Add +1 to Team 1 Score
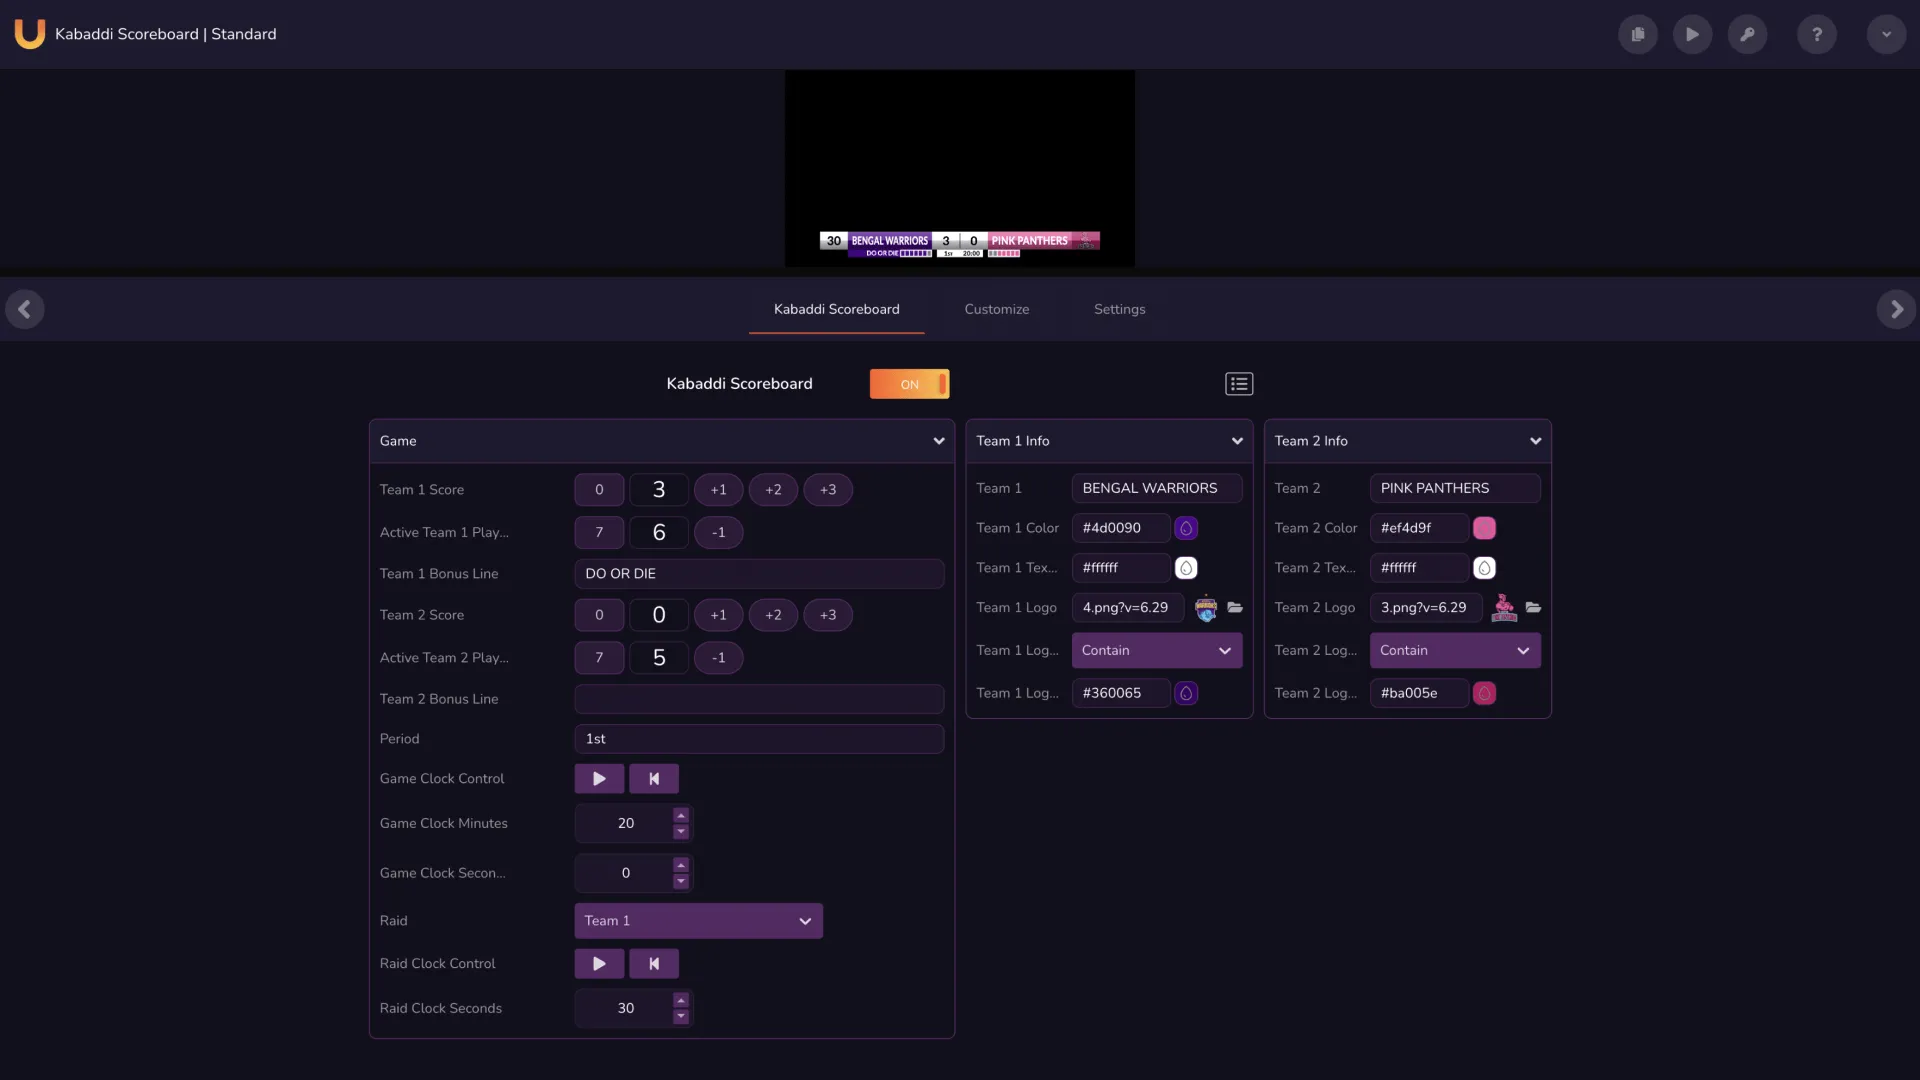The width and height of the screenshot is (1920, 1080). click(718, 489)
